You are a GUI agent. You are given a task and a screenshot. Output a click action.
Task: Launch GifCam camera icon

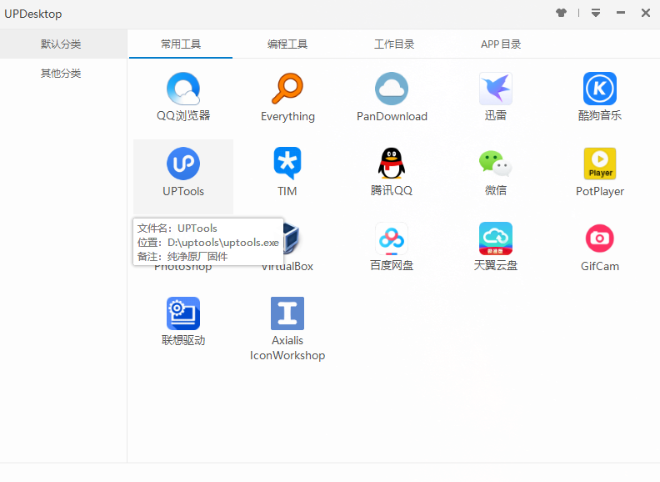pyautogui.click(x=600, y=238)
